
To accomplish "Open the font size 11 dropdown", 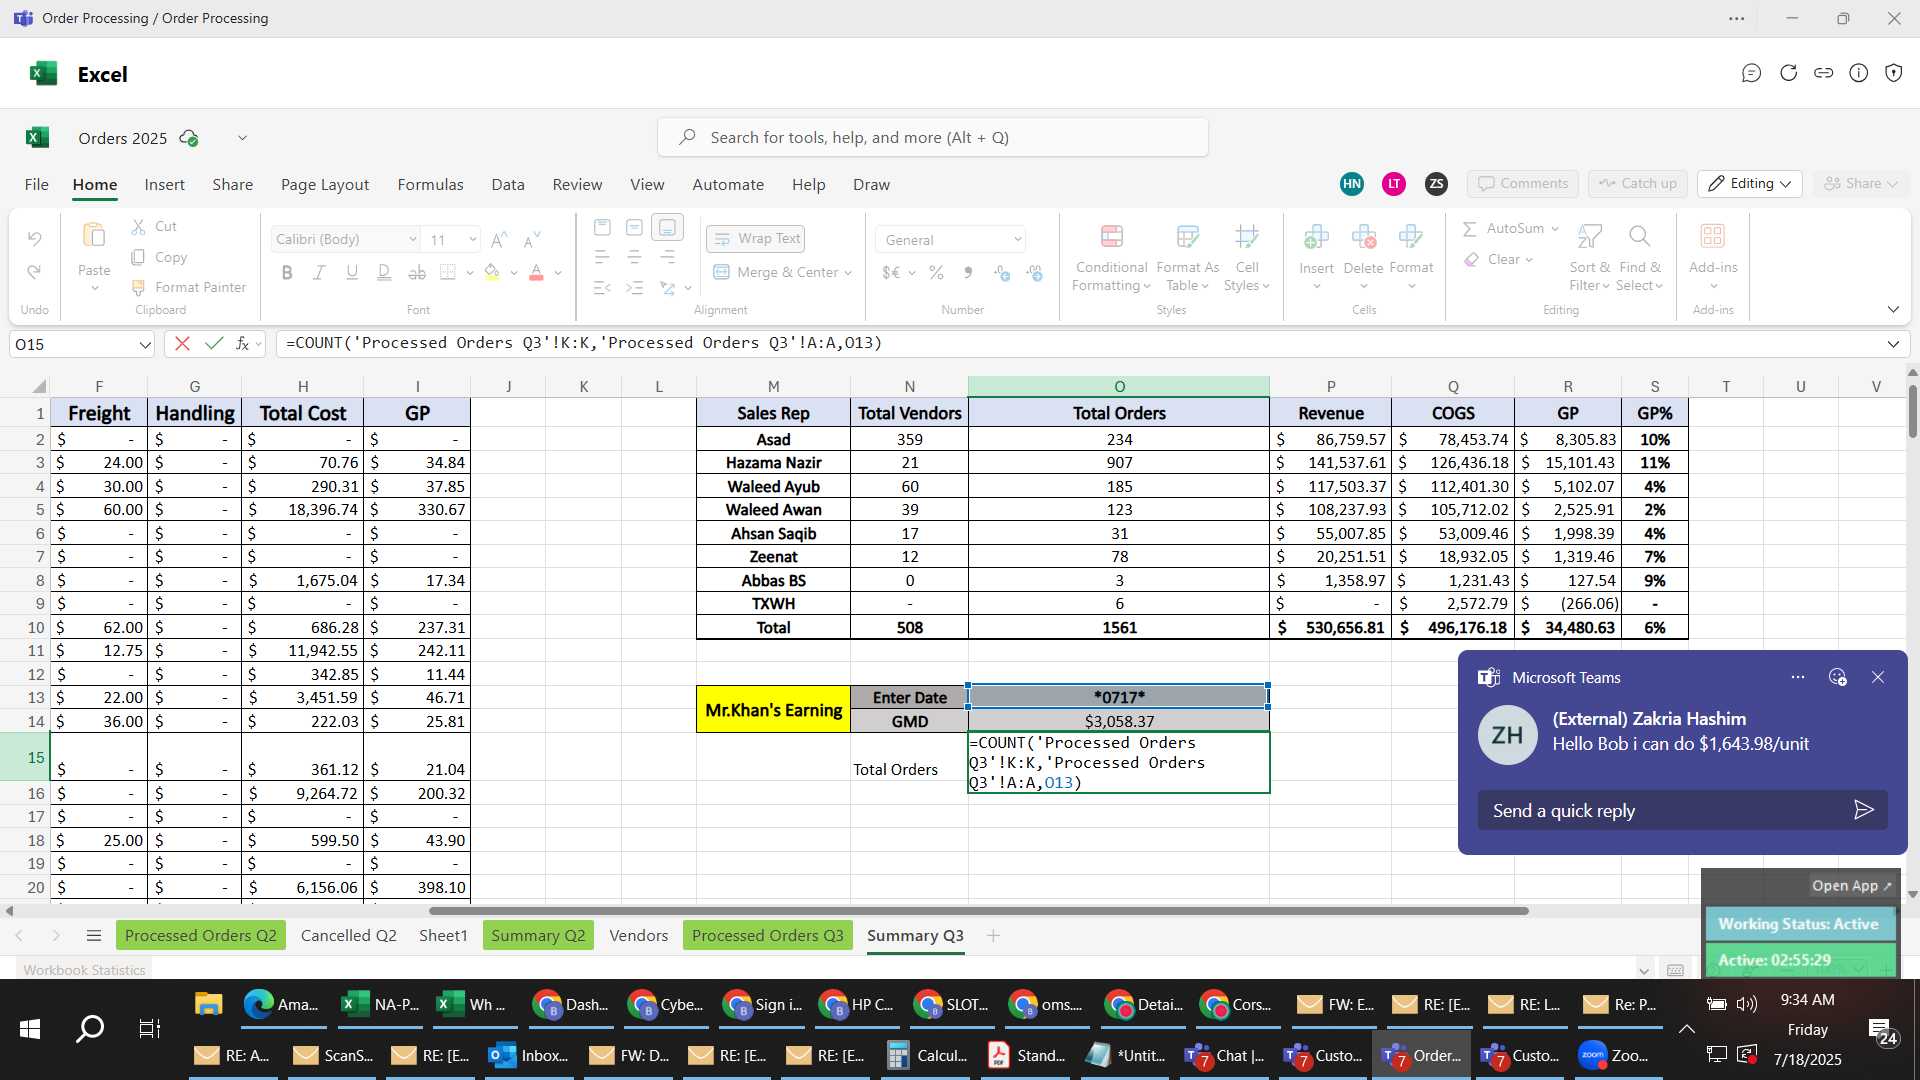I will coord(472,239).
